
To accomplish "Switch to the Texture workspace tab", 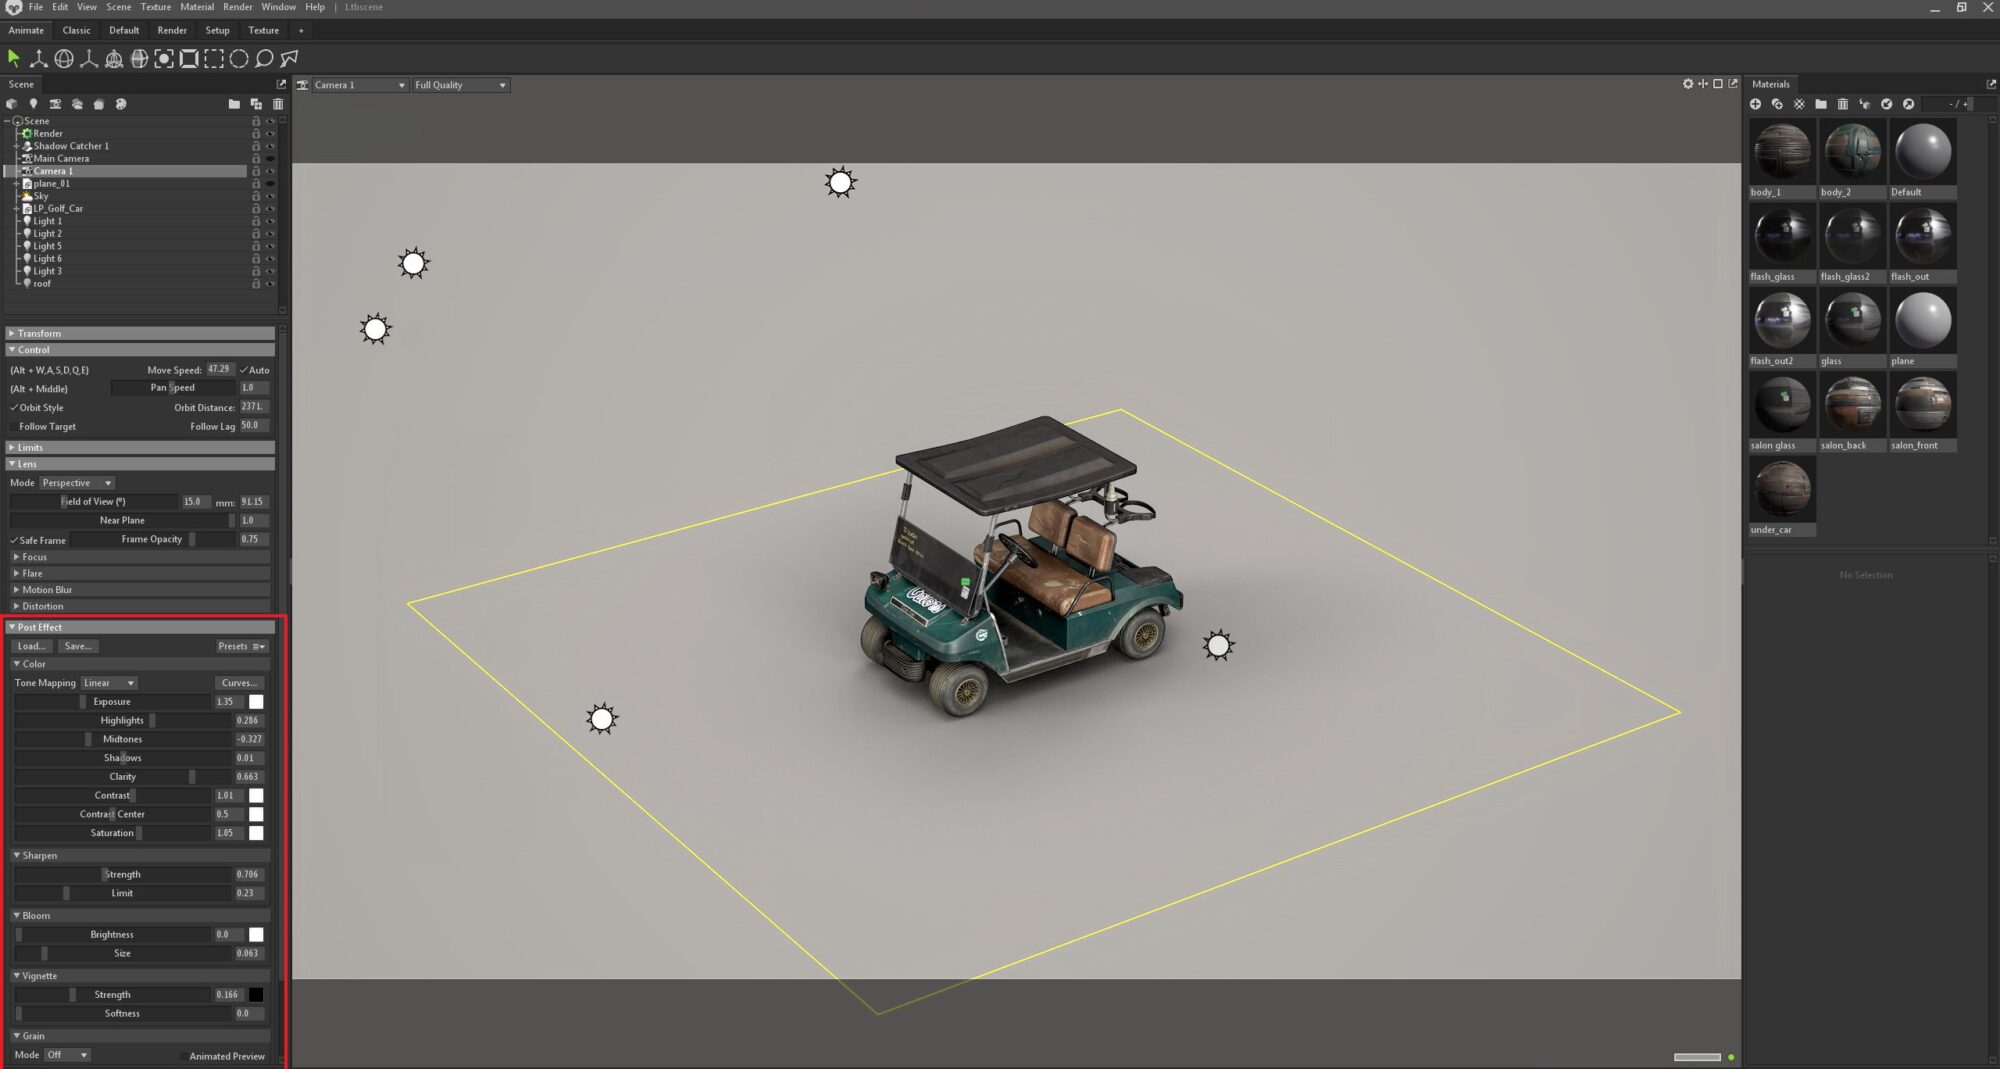I will [264, 30].
